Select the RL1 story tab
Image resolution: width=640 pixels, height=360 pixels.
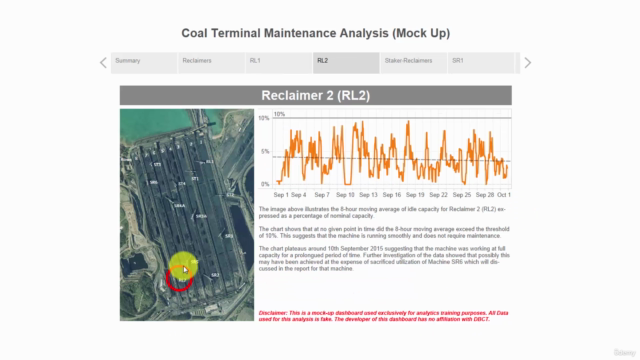[x=279, y=63]
